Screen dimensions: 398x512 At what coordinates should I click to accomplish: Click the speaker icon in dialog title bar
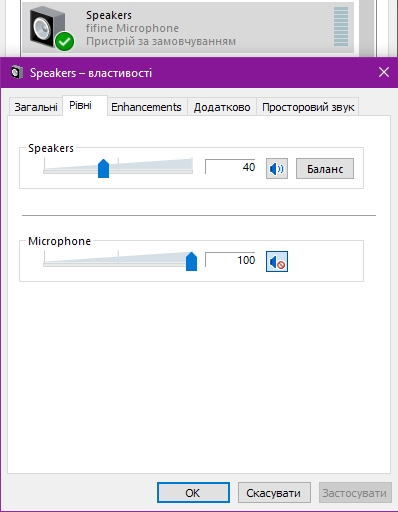click(x=17, y=72)
